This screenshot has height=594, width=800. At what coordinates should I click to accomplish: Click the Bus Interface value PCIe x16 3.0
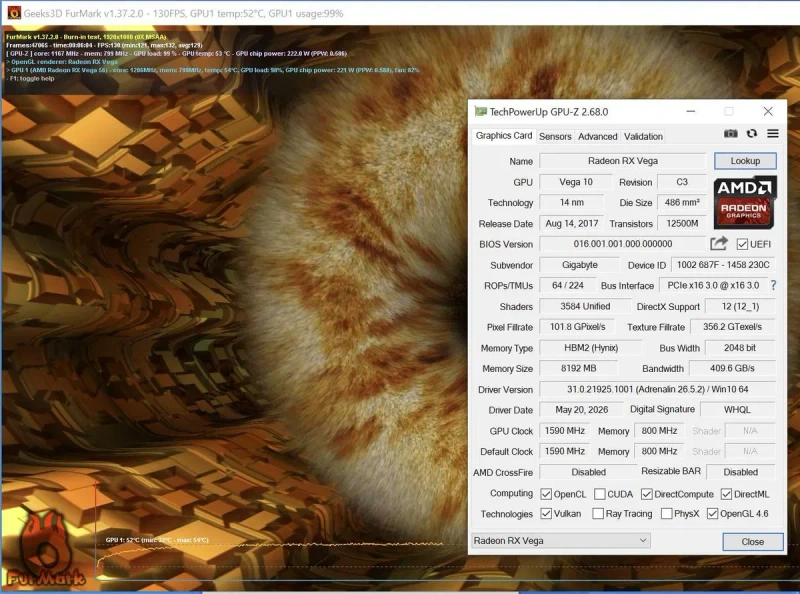[x=713, y=286]
